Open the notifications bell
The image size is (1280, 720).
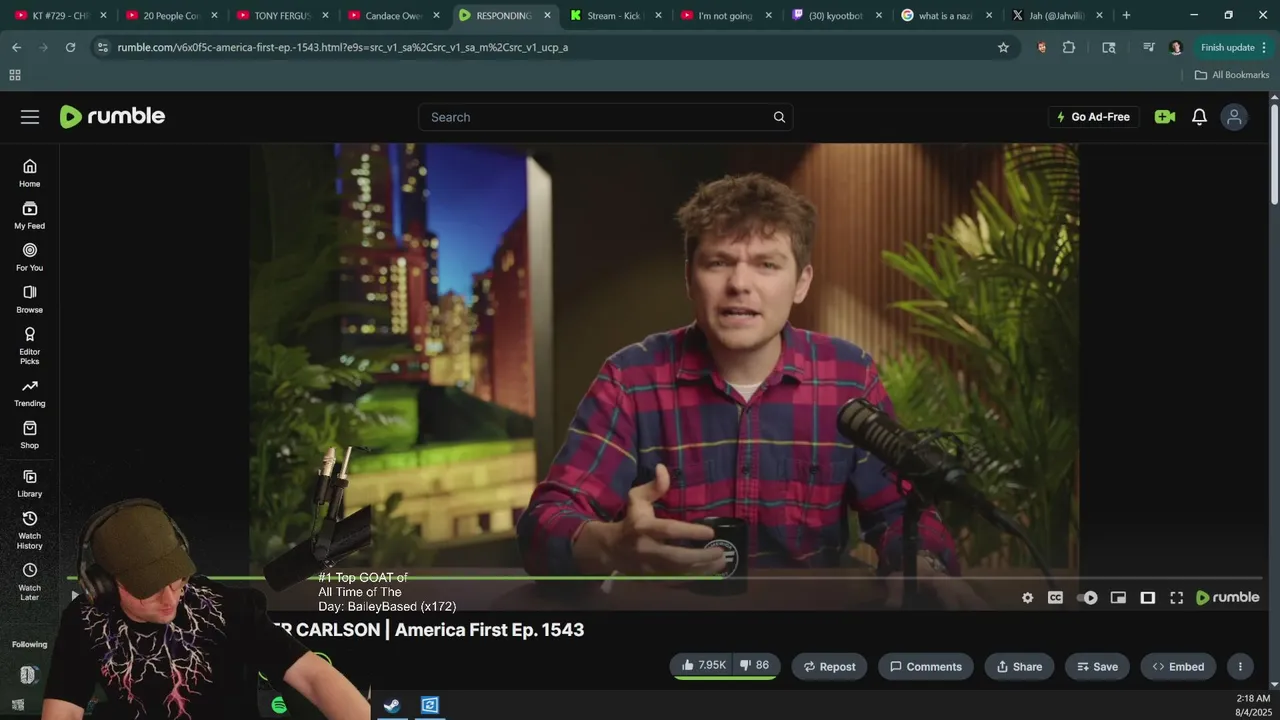pyautogui.click(x=1199, y=117)
